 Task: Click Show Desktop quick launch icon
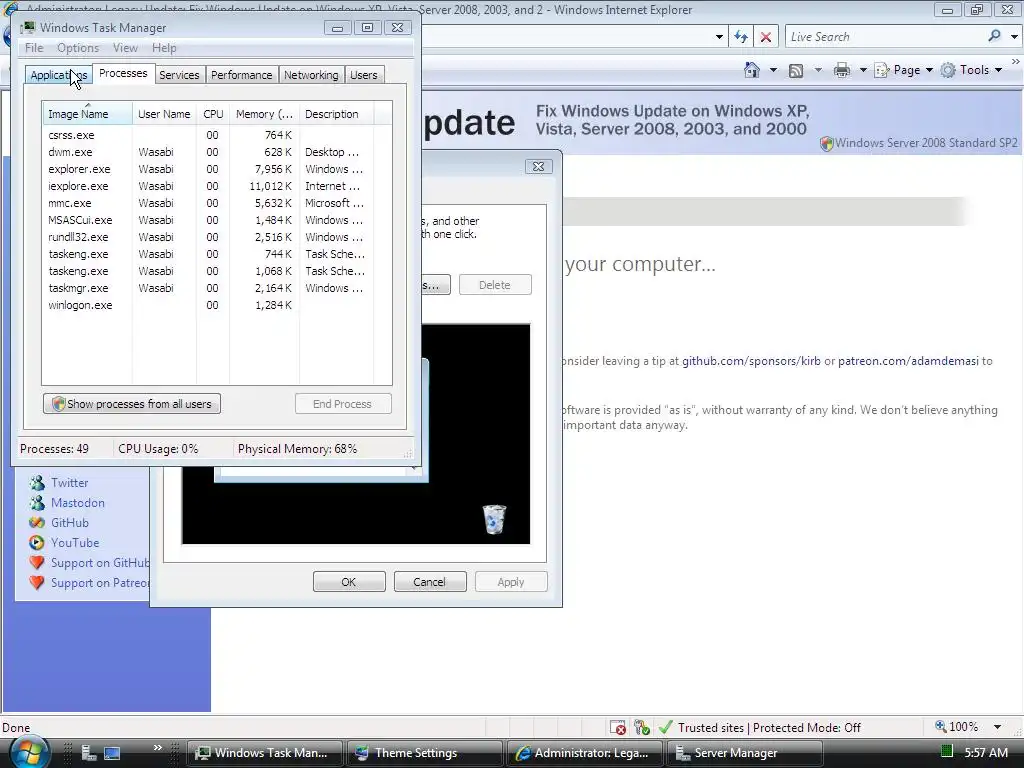112,752
